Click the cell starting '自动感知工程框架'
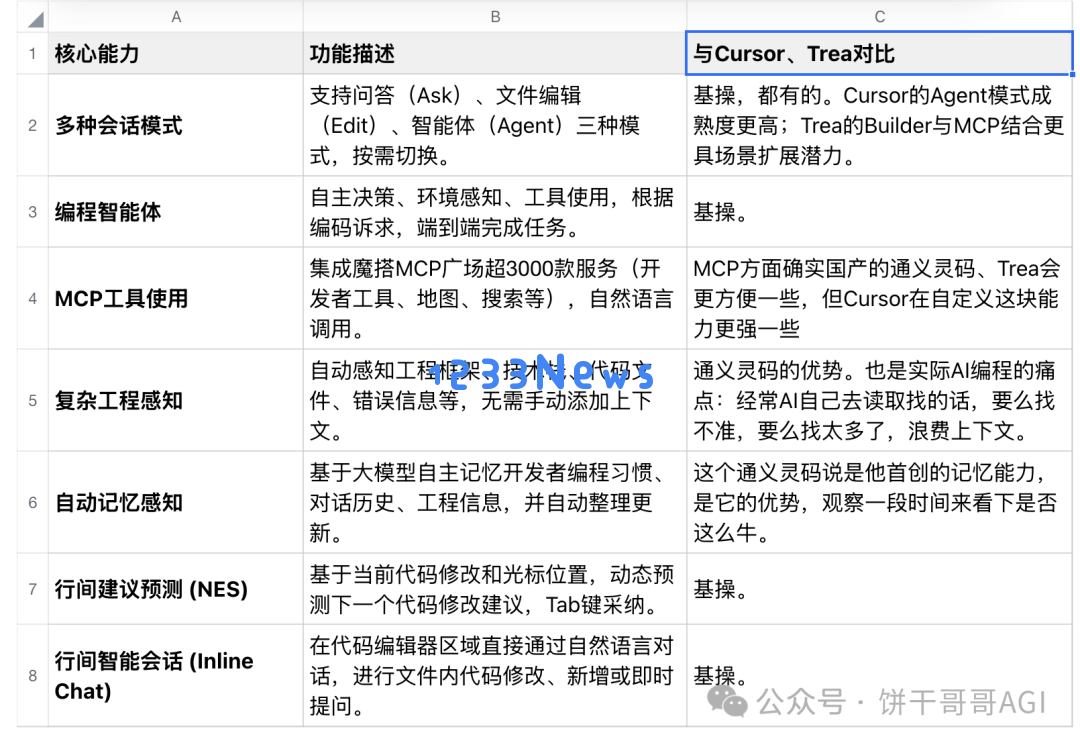The height and width of the screenshot is (745, 1080). click(x=495, y=401)
